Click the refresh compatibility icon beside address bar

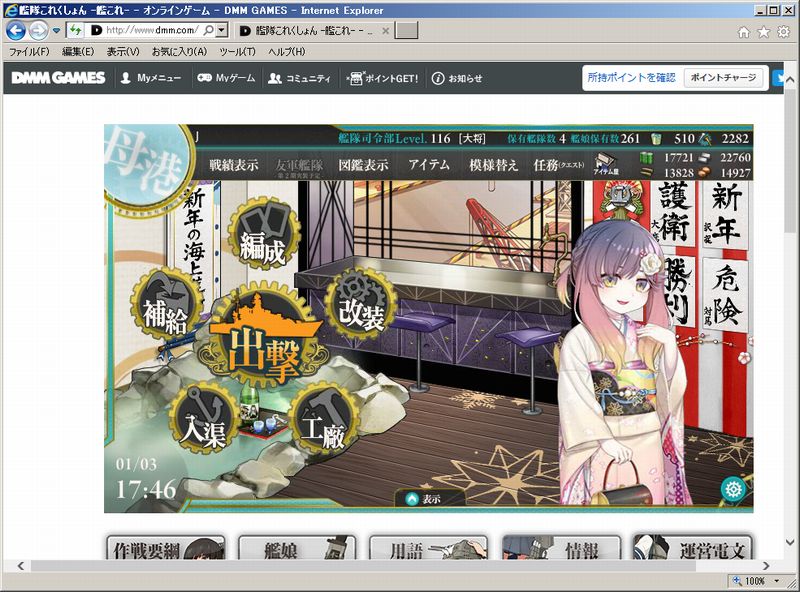(x=76, y=31)
